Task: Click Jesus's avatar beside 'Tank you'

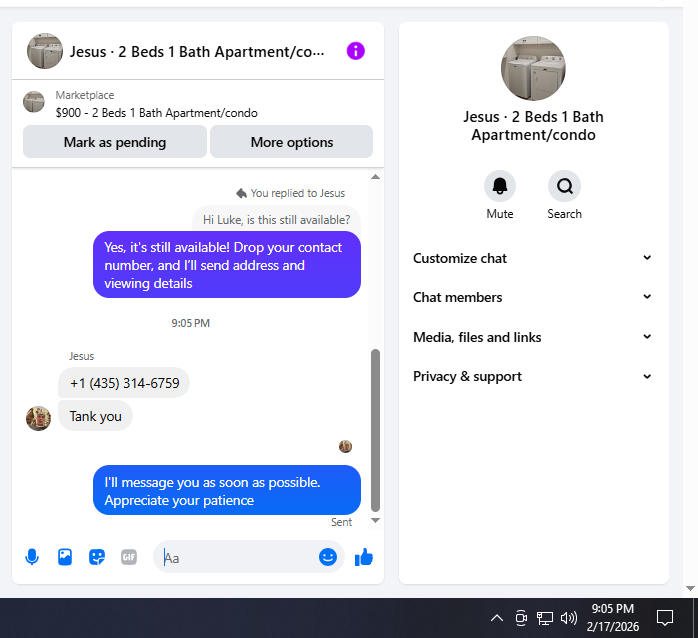Action: [x=38, y=419]
